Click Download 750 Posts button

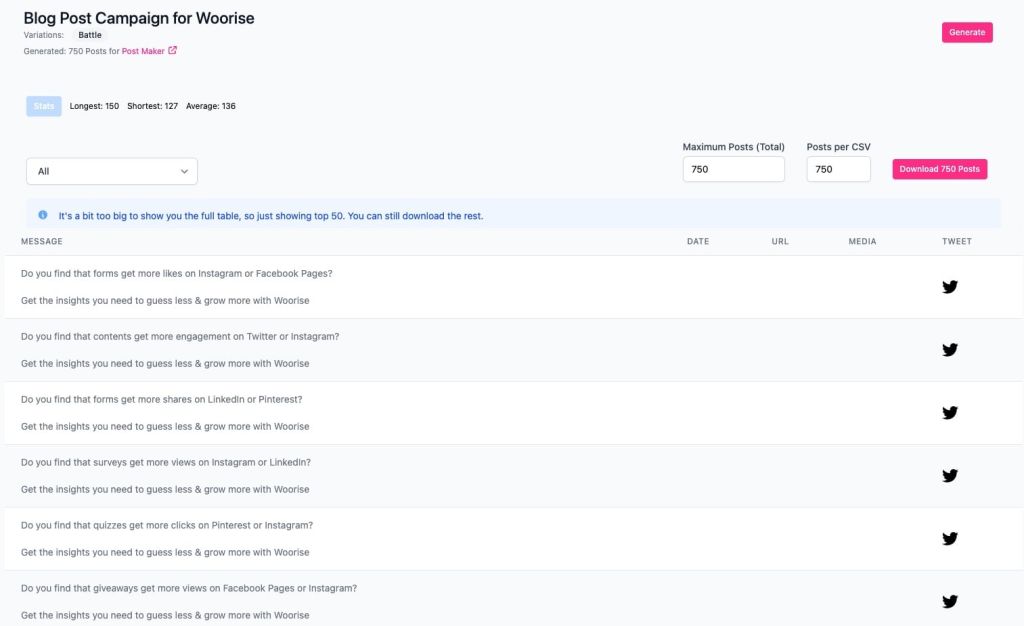click(x=939, y=169)
